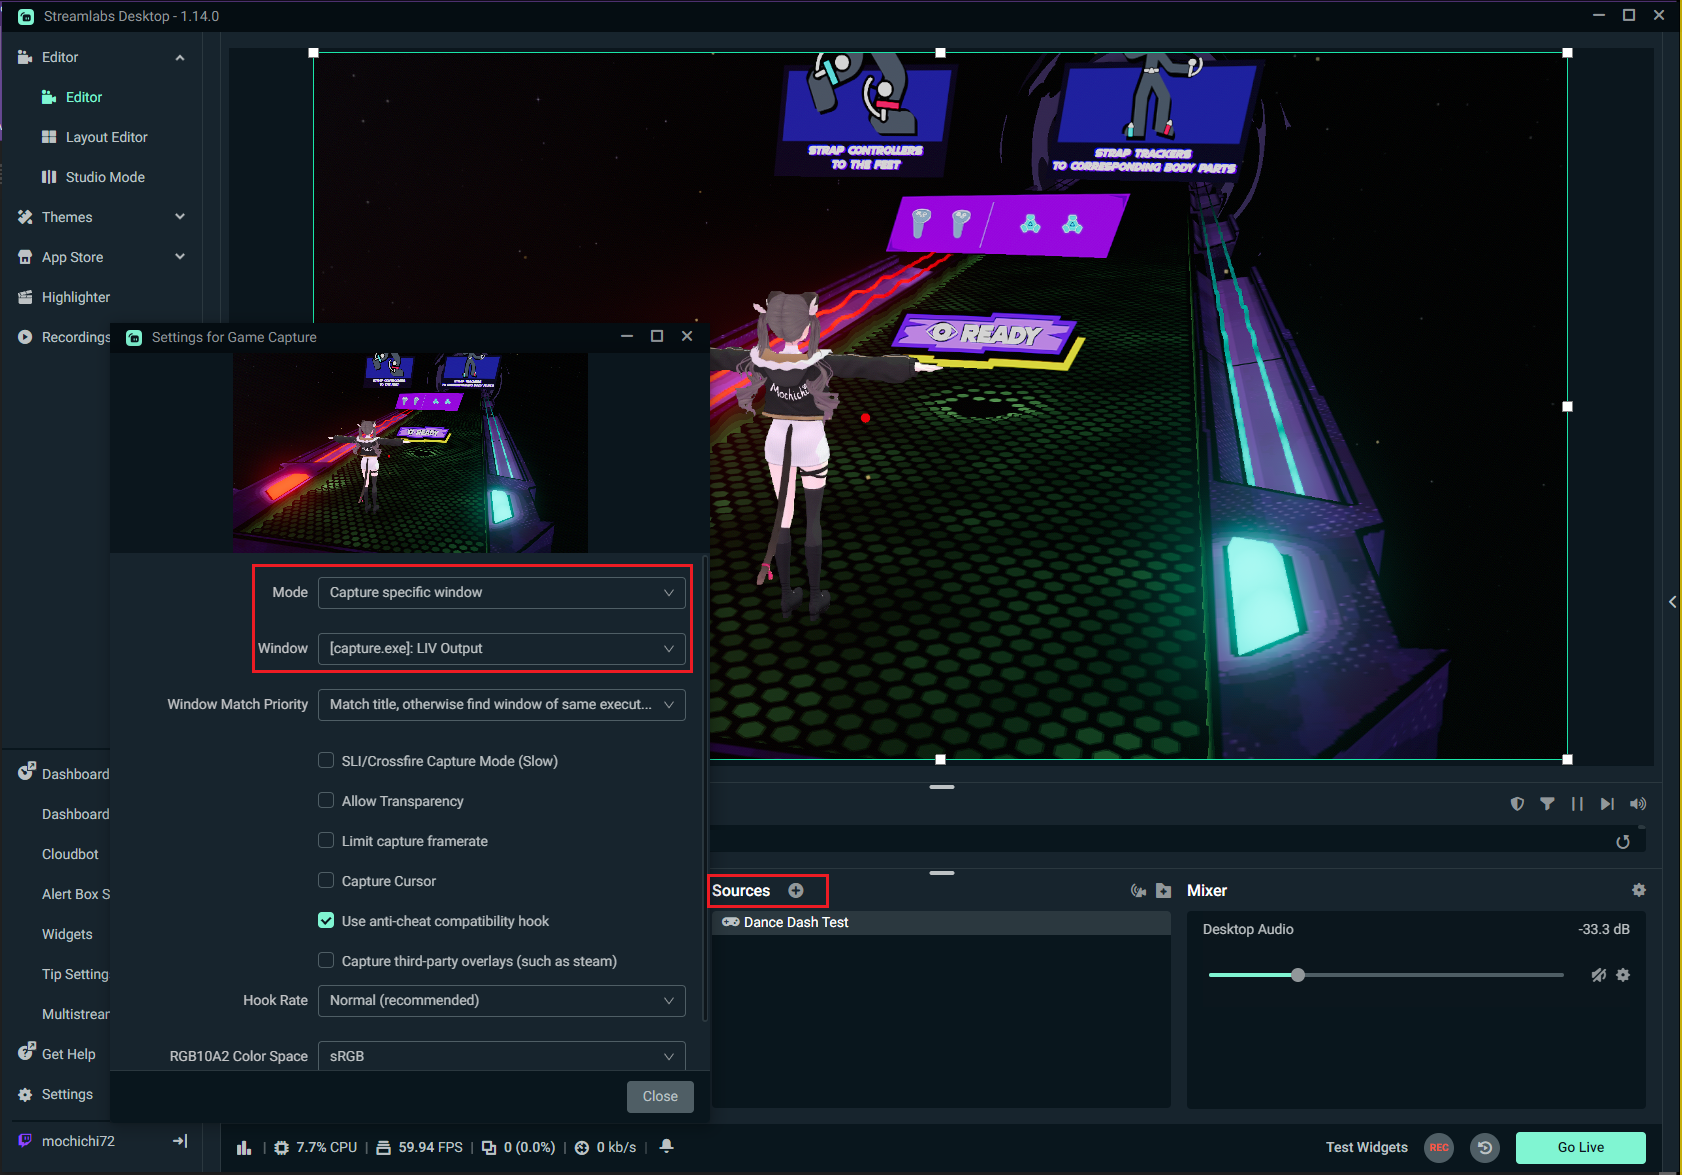Open Studio Mode from sidebar
1682x1175 pixels.
coord(104,177)
